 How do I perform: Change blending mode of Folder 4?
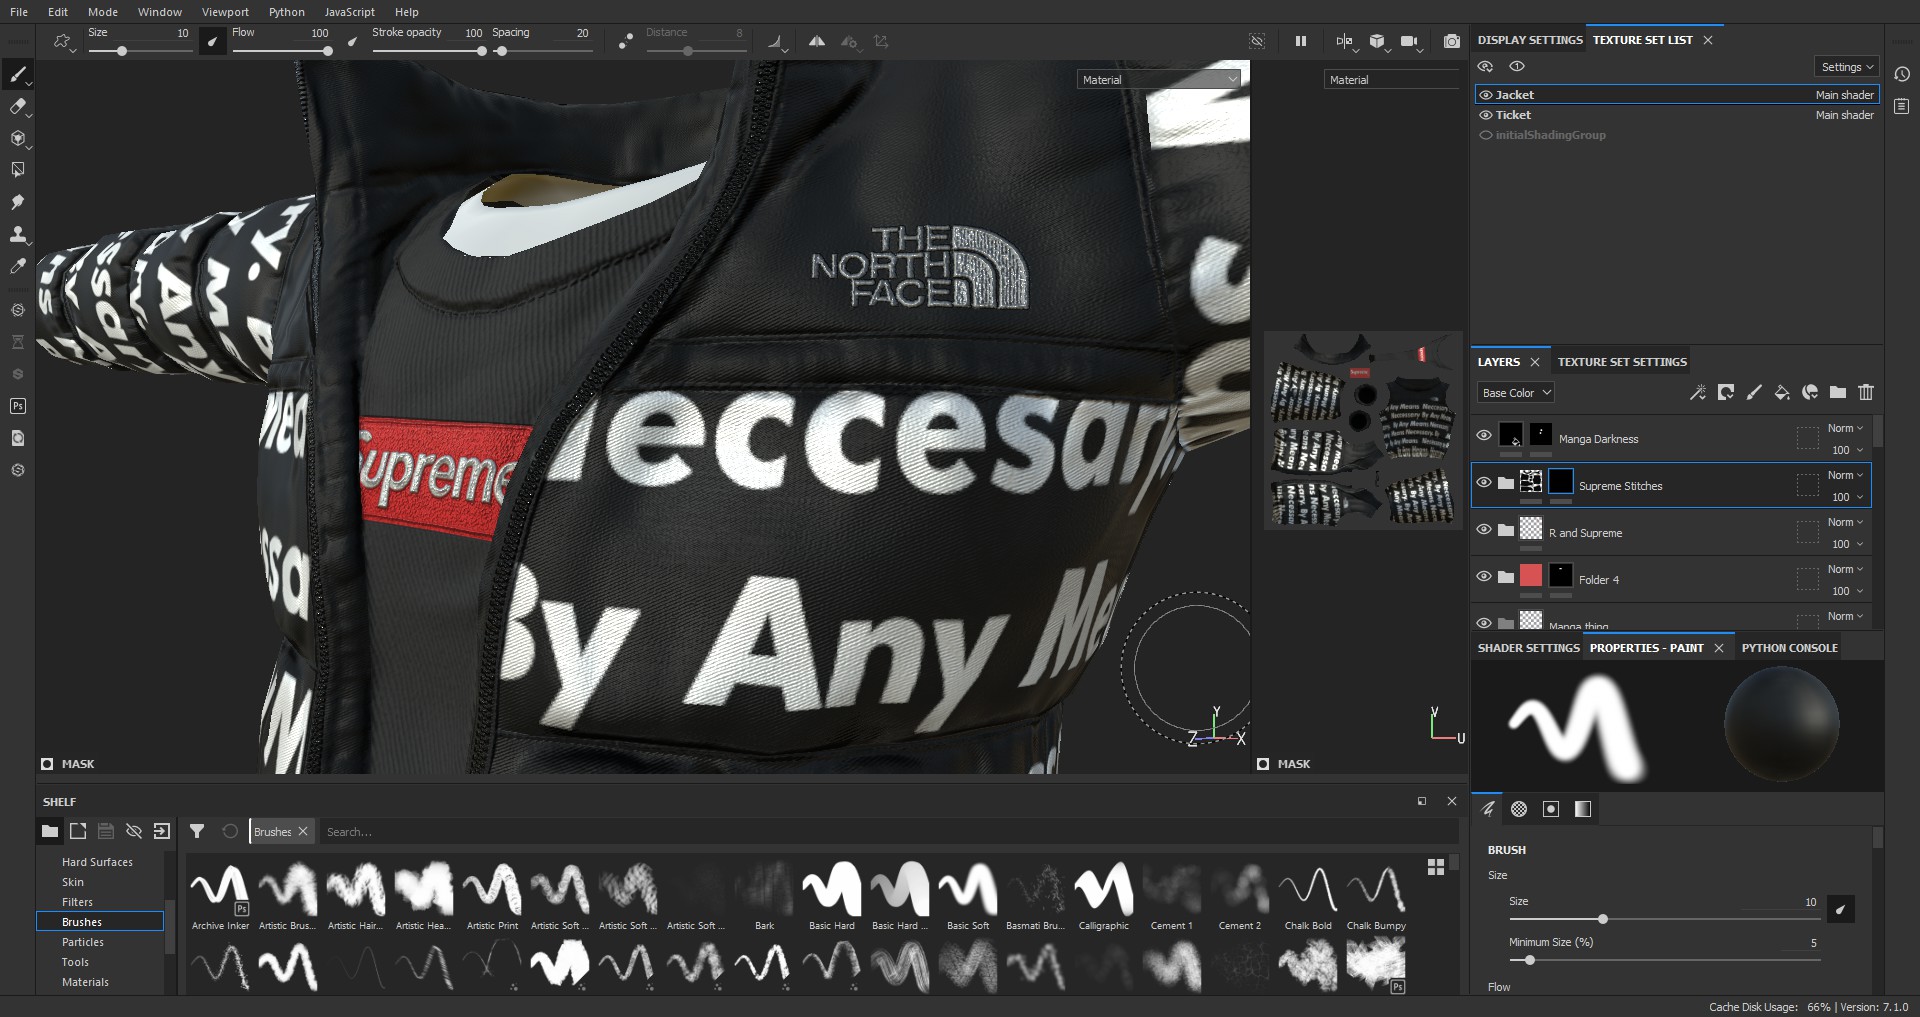click(1845, 569)
